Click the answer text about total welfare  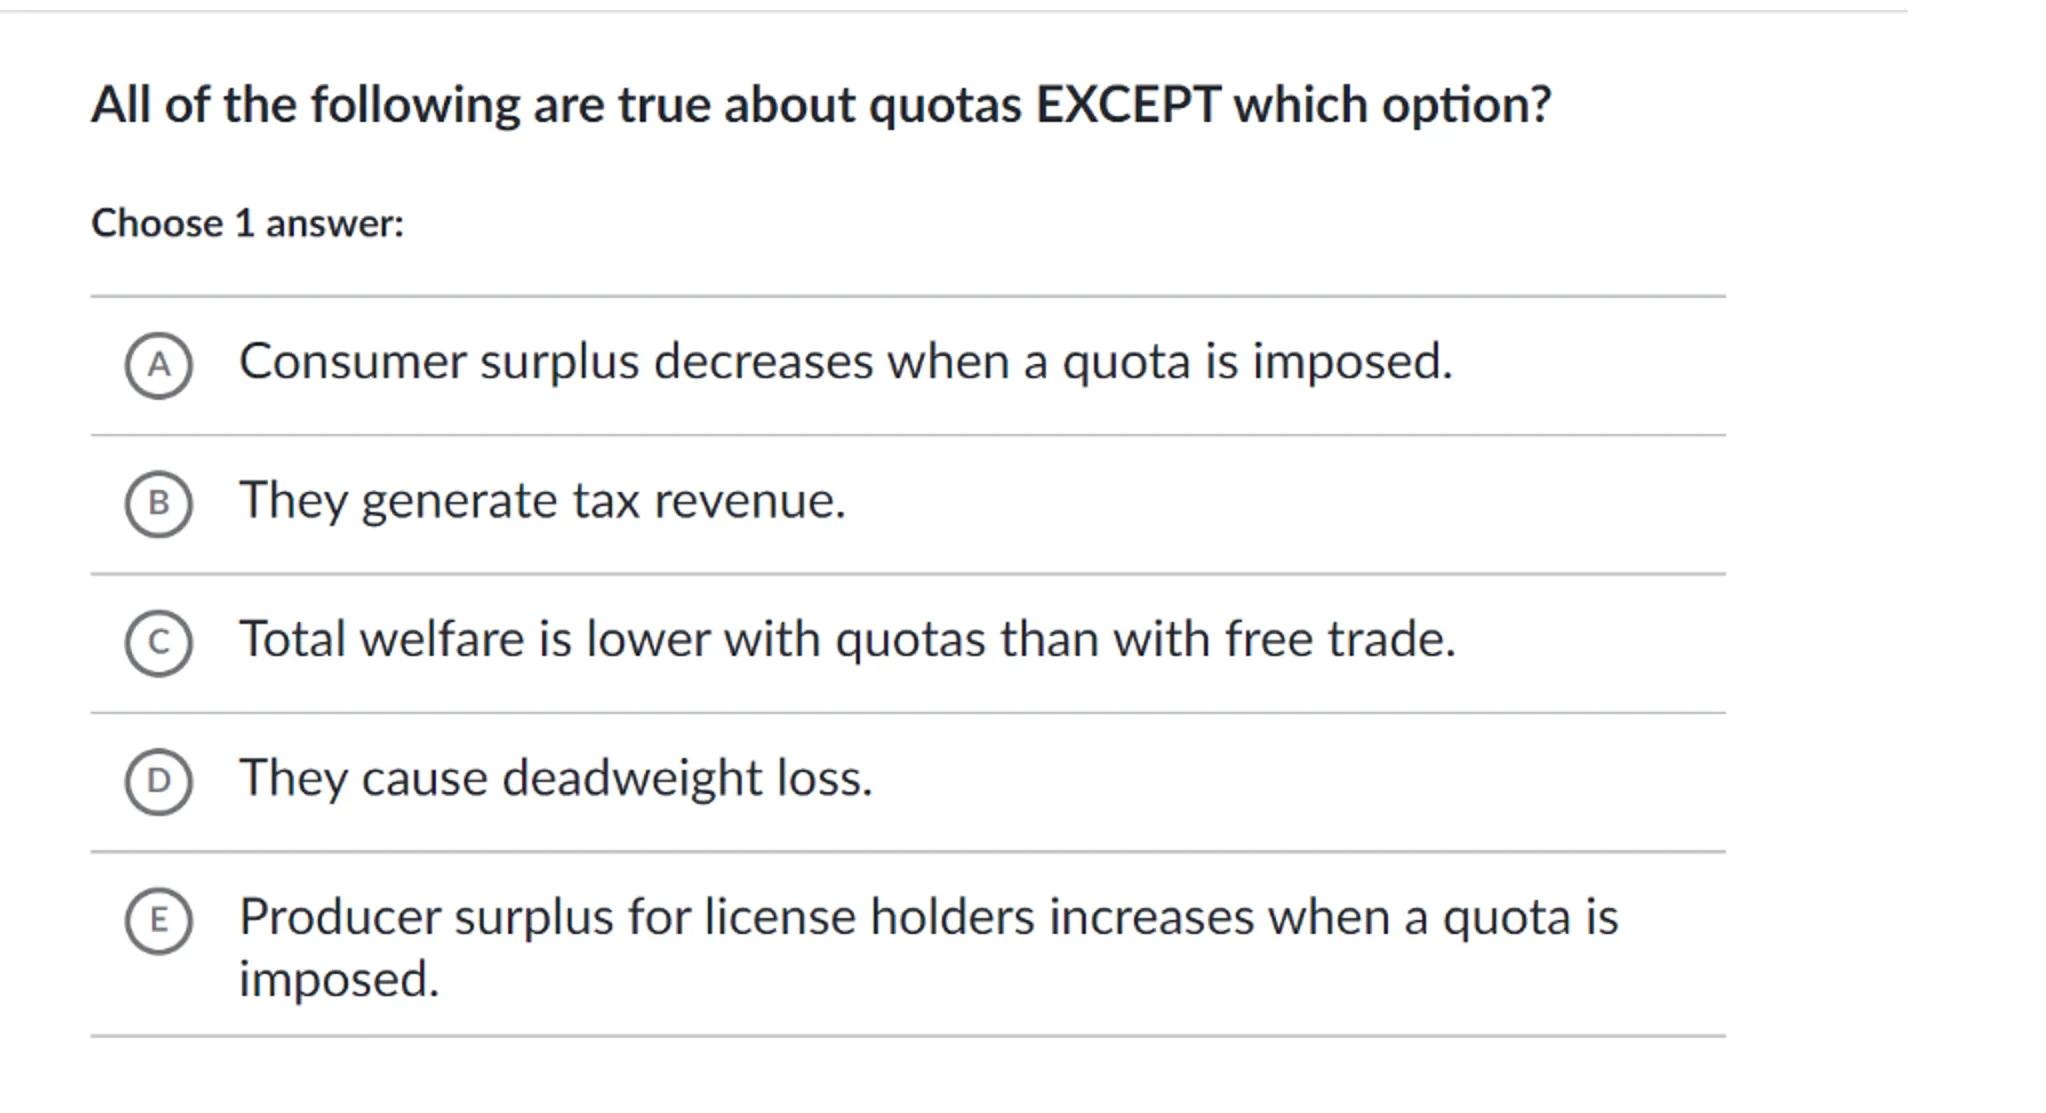[847, 639]
